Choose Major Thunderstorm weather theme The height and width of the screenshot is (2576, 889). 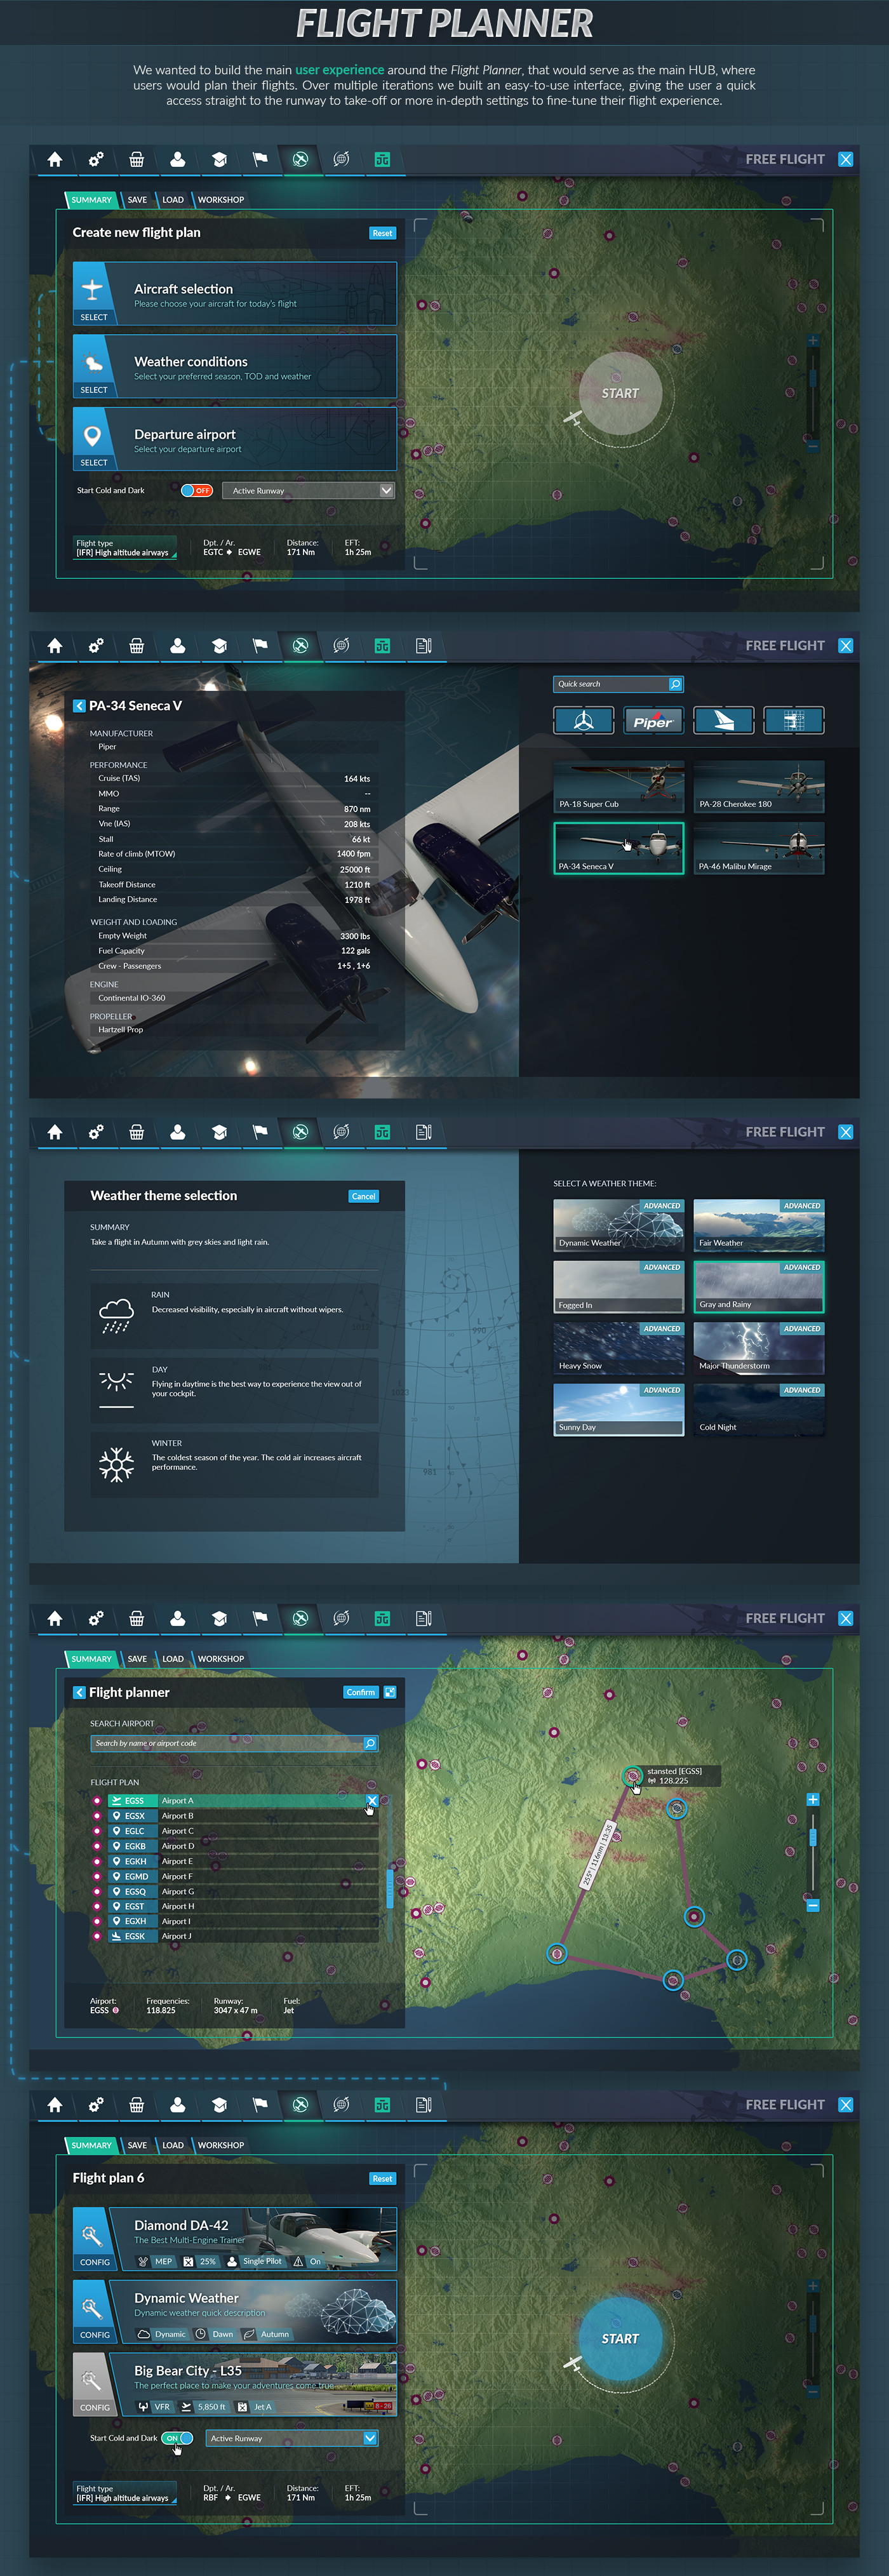click(x=759, y=1347)
